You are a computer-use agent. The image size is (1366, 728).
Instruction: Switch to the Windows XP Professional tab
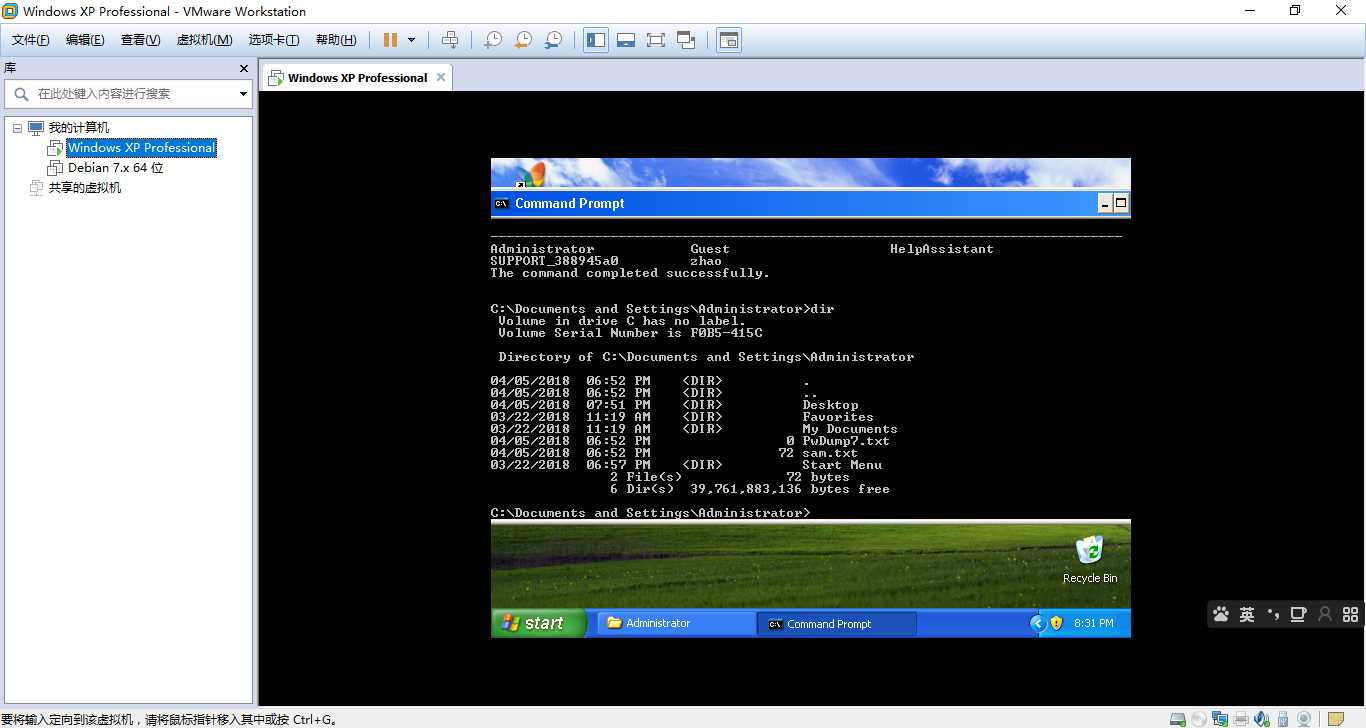pyautogui.click(x=357, y=78)
